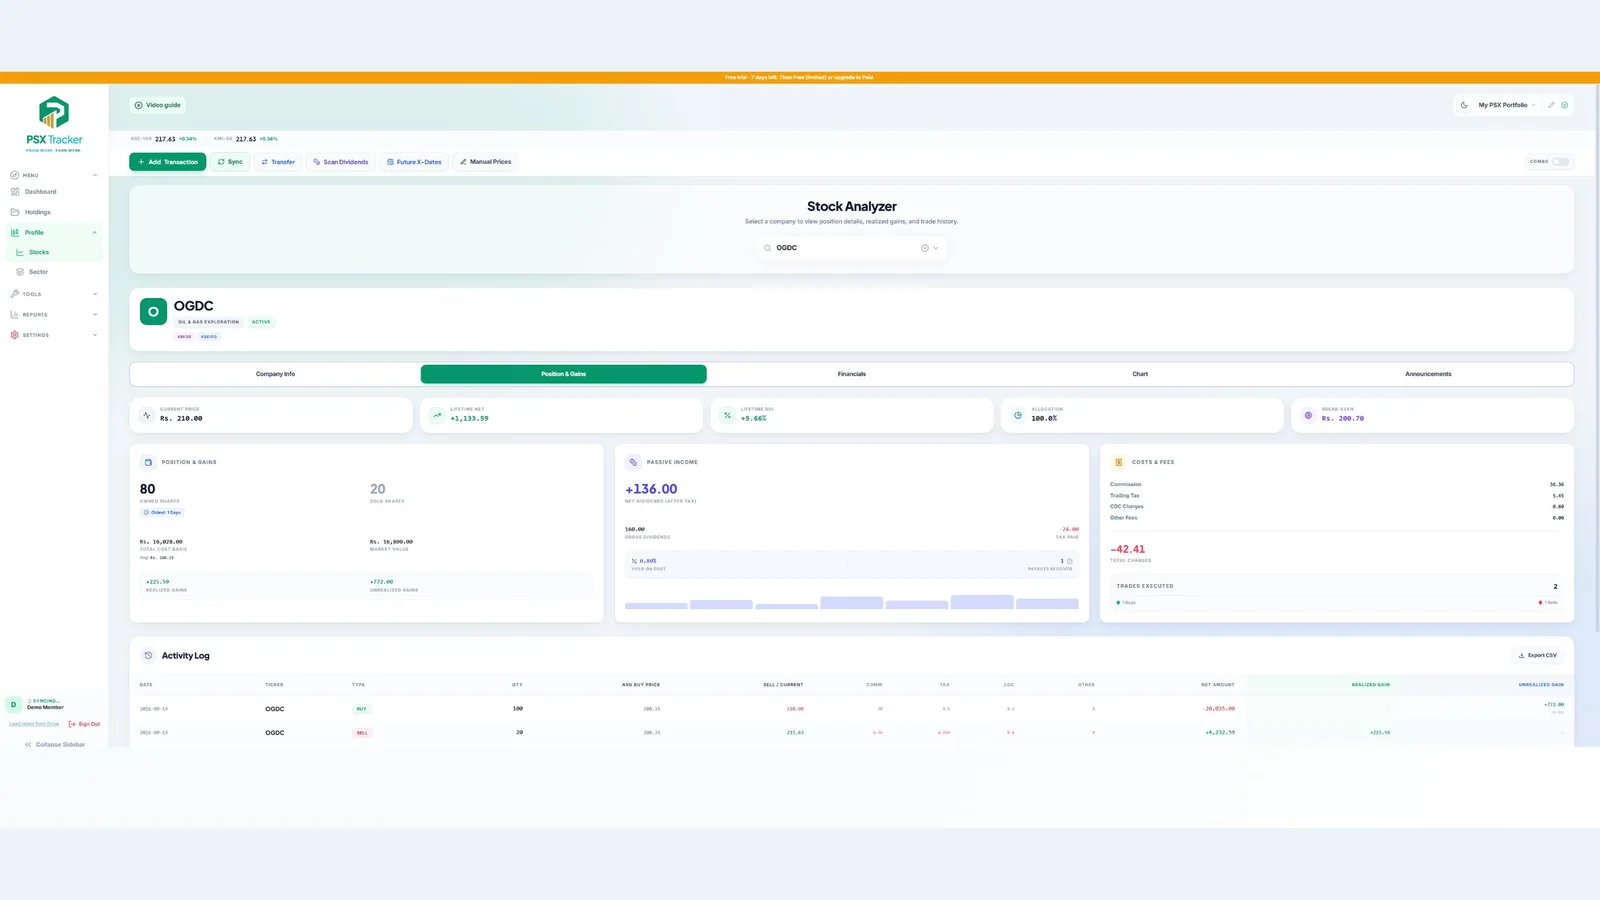This screenshot has height=900, width=1600.
Task: Click the Activity Log history icon
Action: (x=148, y=656)
